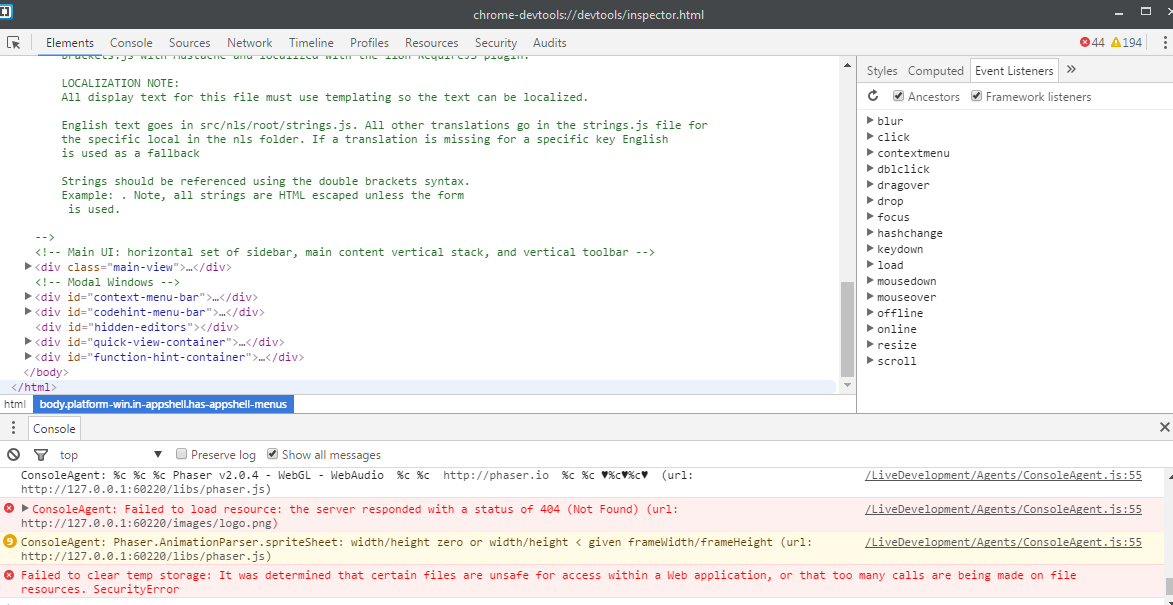This screenshot has width=1173, height=605.
Task: Clear the console log icon
Action: coord(14,455)
